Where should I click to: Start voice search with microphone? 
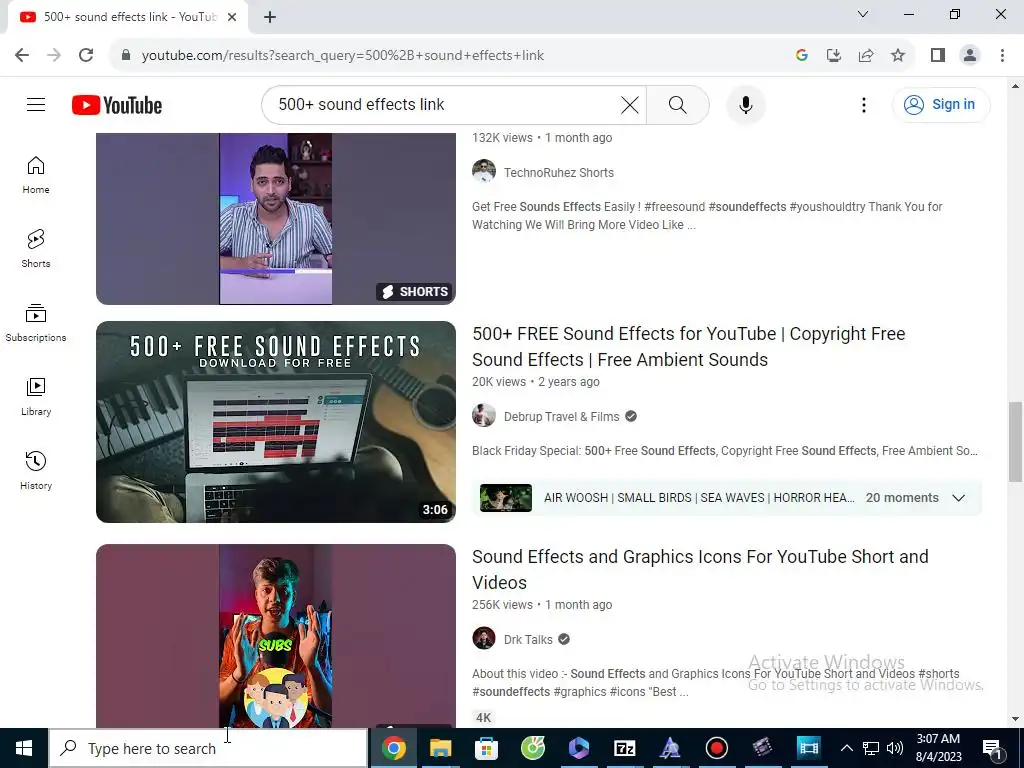[x=746, y=104]
